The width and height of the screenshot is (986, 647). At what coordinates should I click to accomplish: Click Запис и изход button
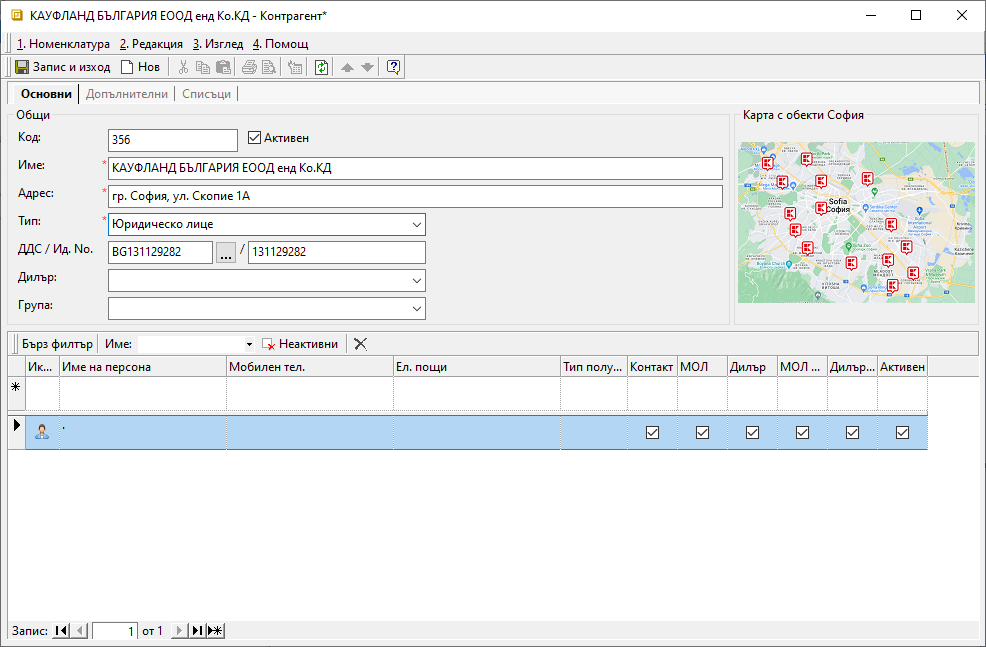point(62,68)
